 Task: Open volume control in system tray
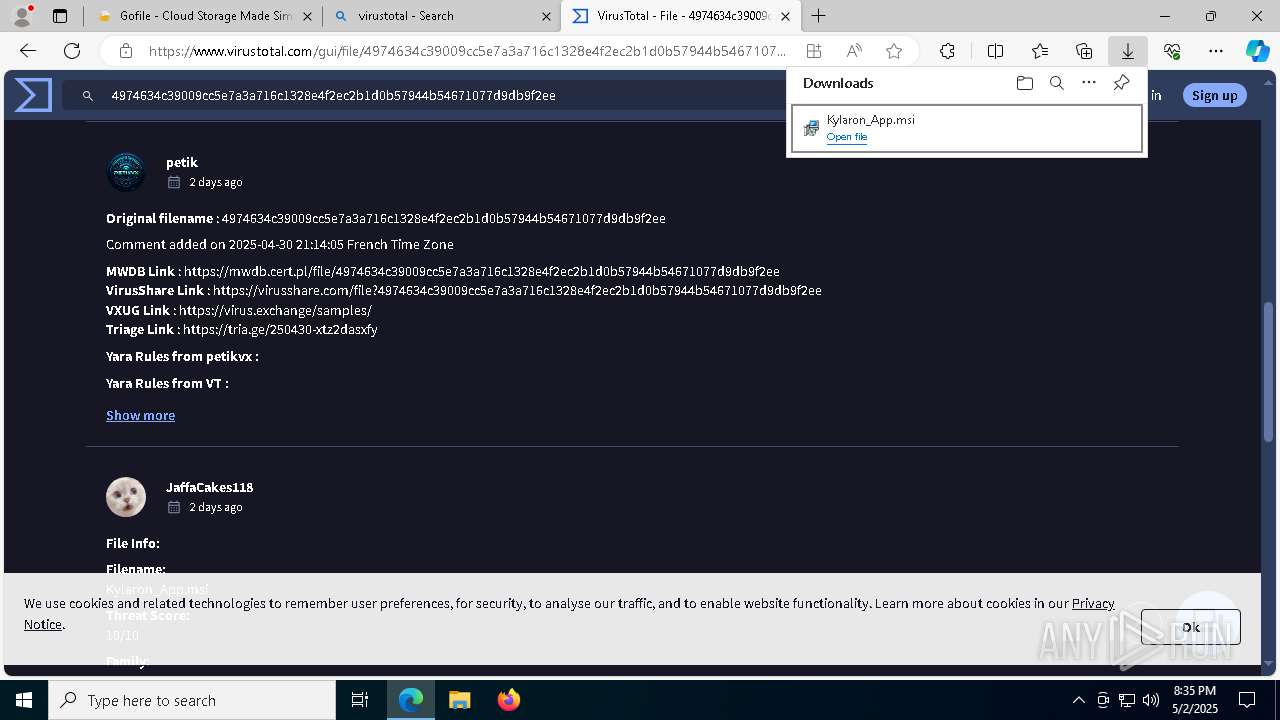1151,700
